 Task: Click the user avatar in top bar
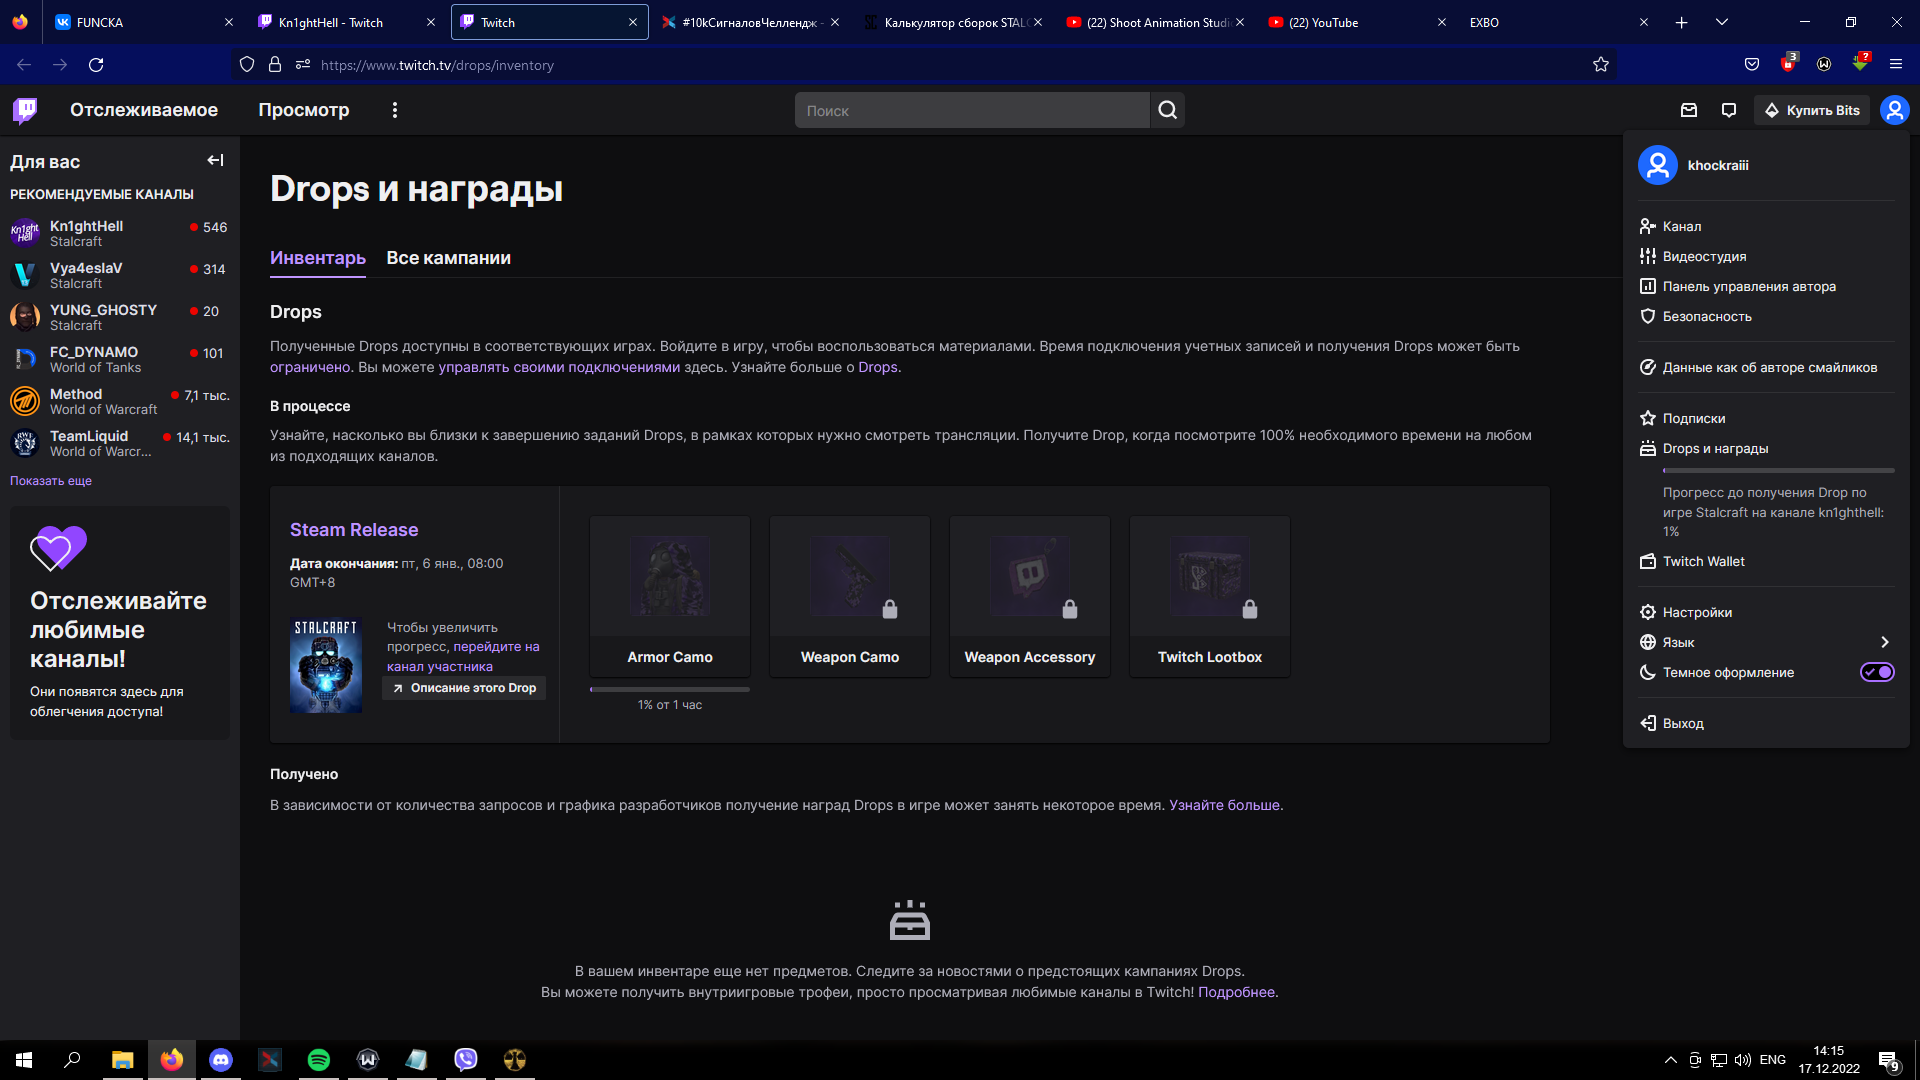coord(1894,110)
